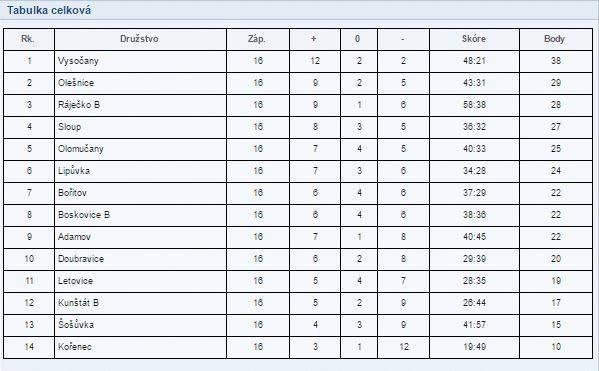
Task: Click the Tabulka celková panel title
Action: tap(49, 10)
